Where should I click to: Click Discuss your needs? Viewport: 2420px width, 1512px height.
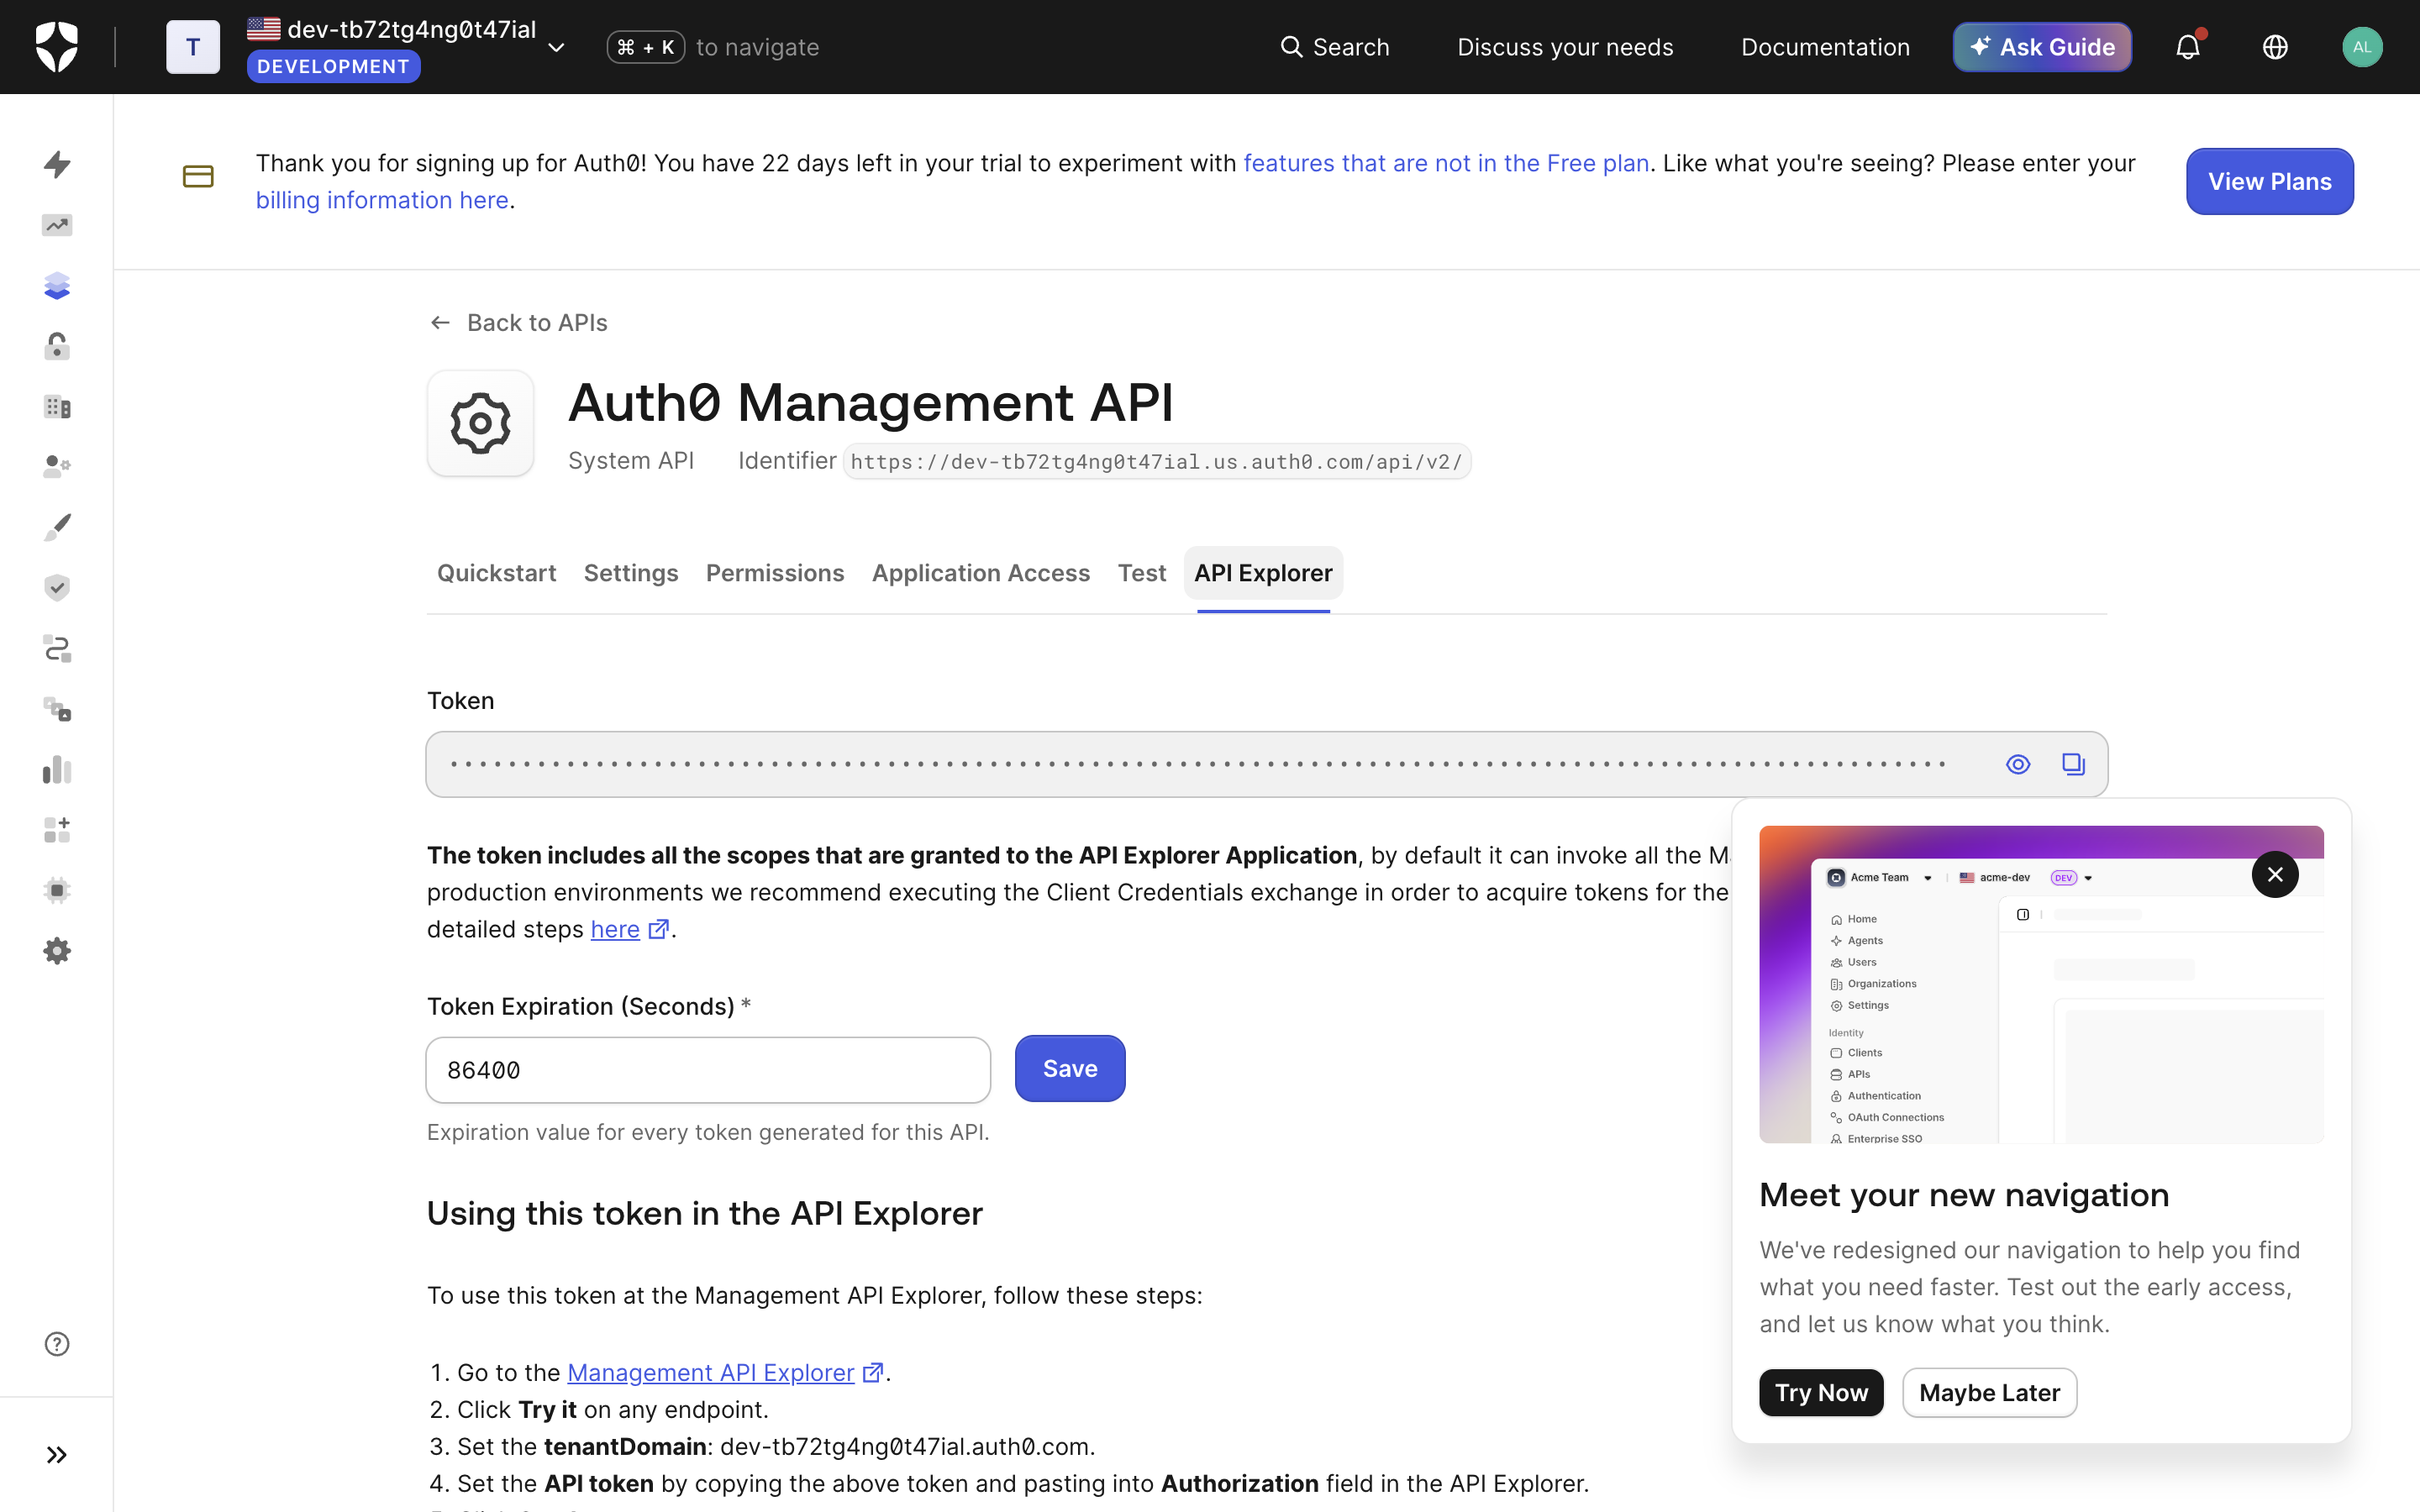[1565, 47]
